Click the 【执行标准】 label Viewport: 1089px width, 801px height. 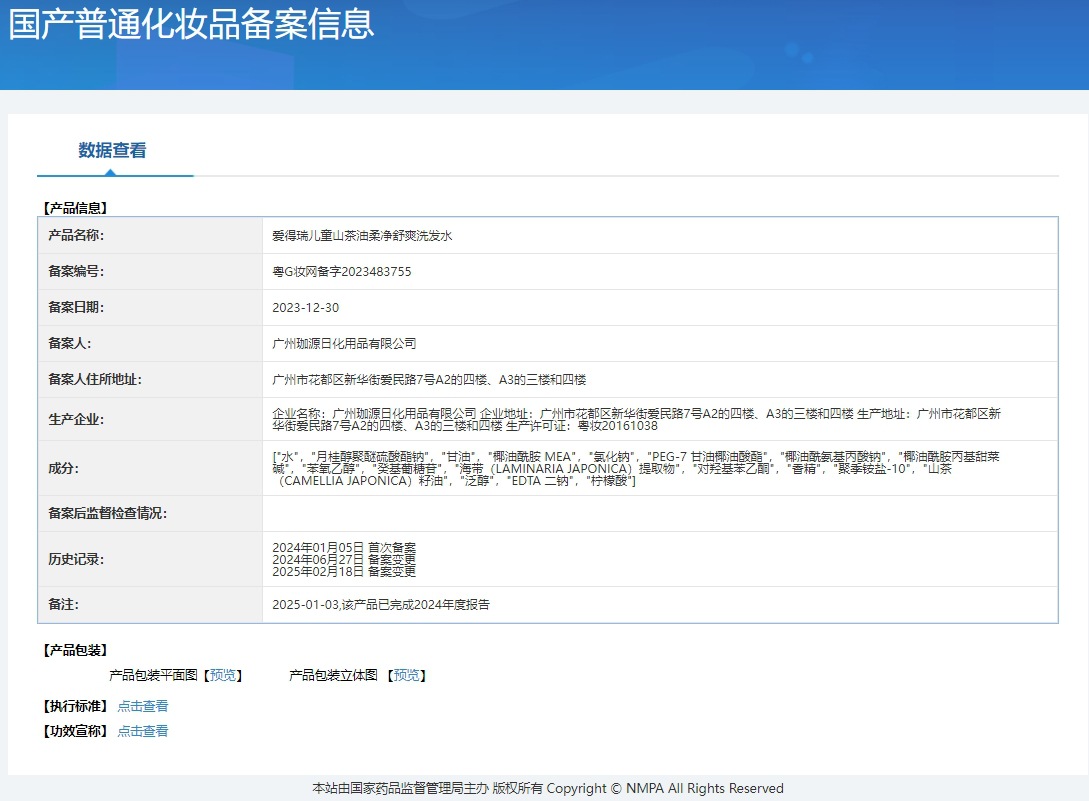pos(75,707)
